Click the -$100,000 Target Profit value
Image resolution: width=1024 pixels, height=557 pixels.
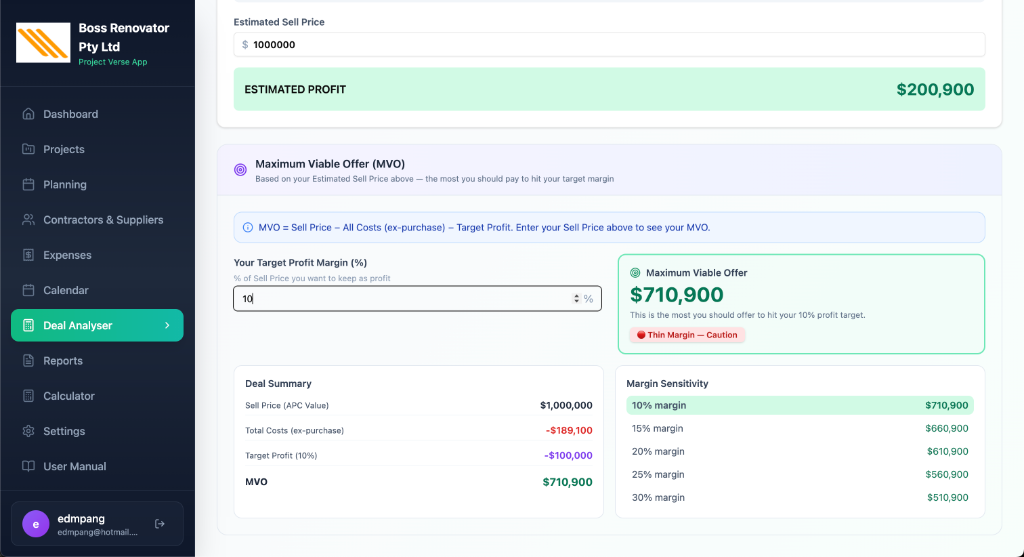(x=568, y=456)
